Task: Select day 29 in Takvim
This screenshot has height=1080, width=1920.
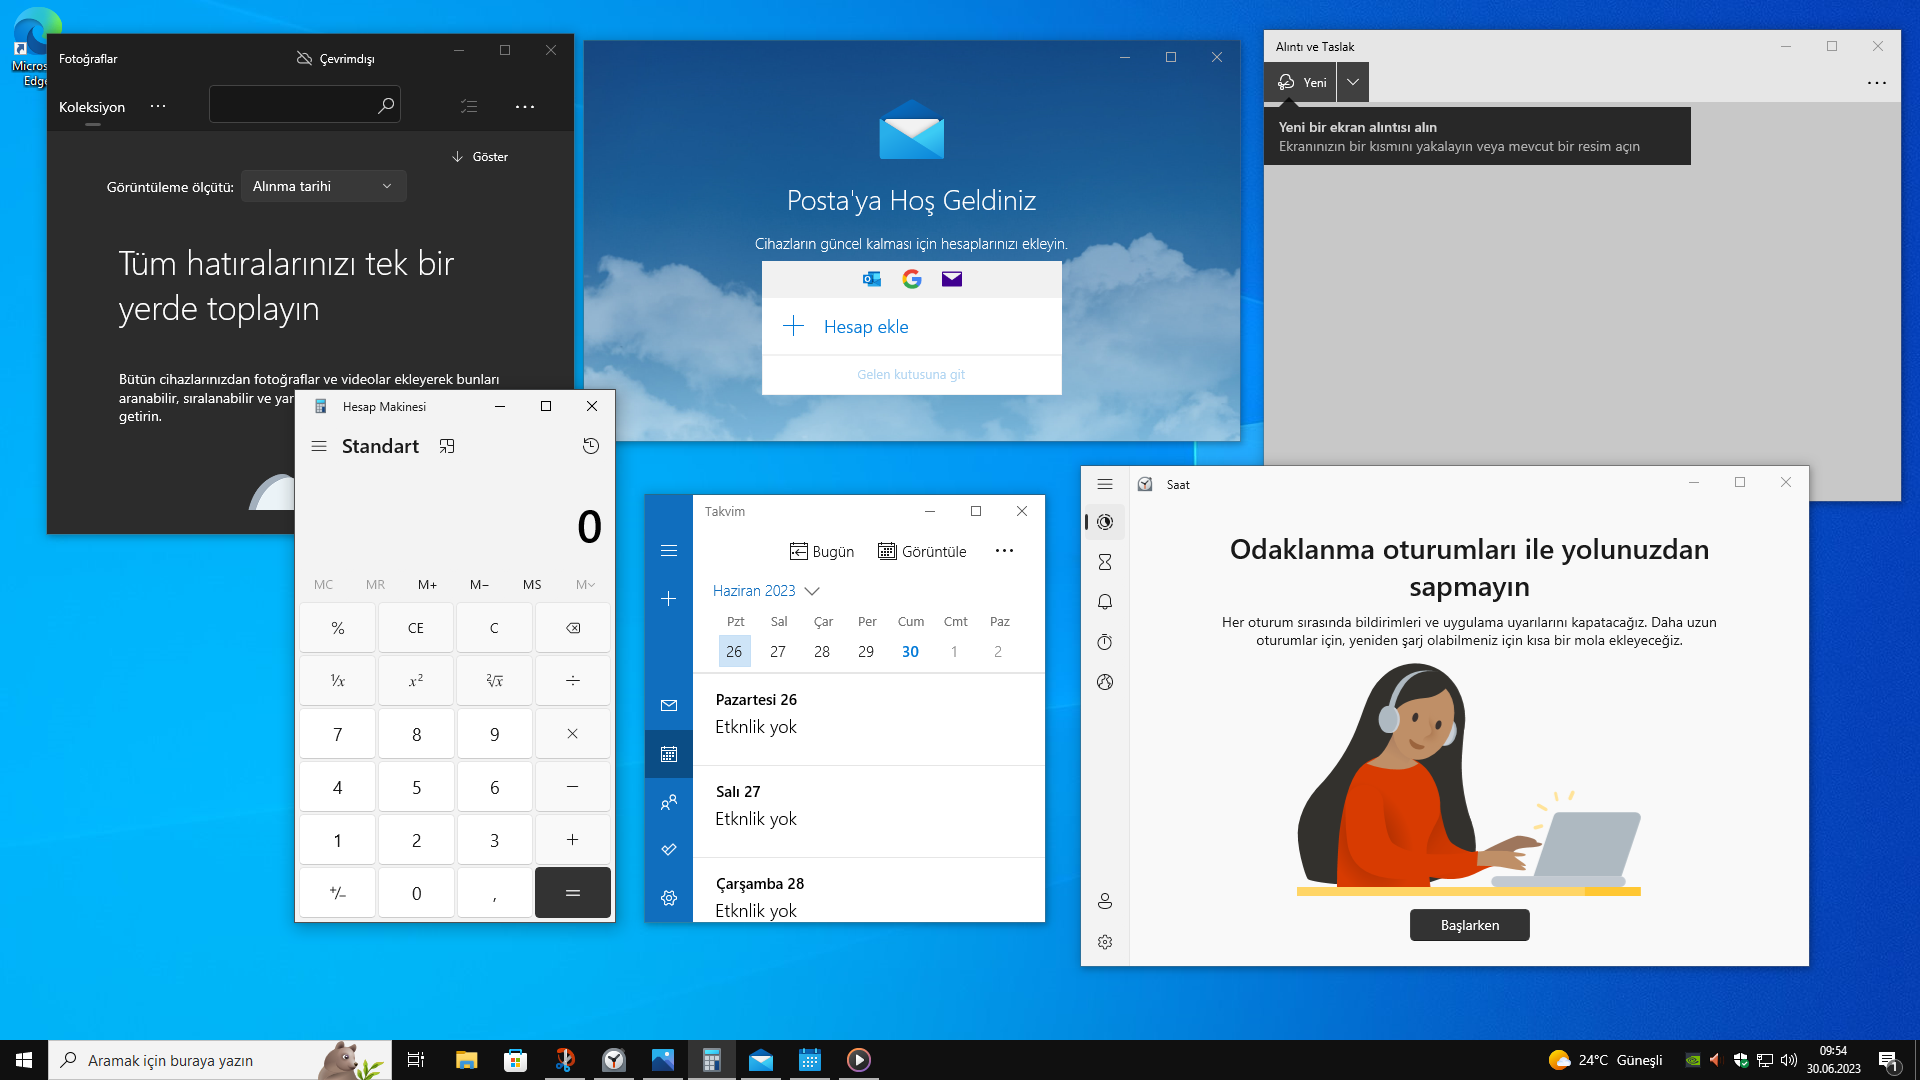Action: (866, 651)
